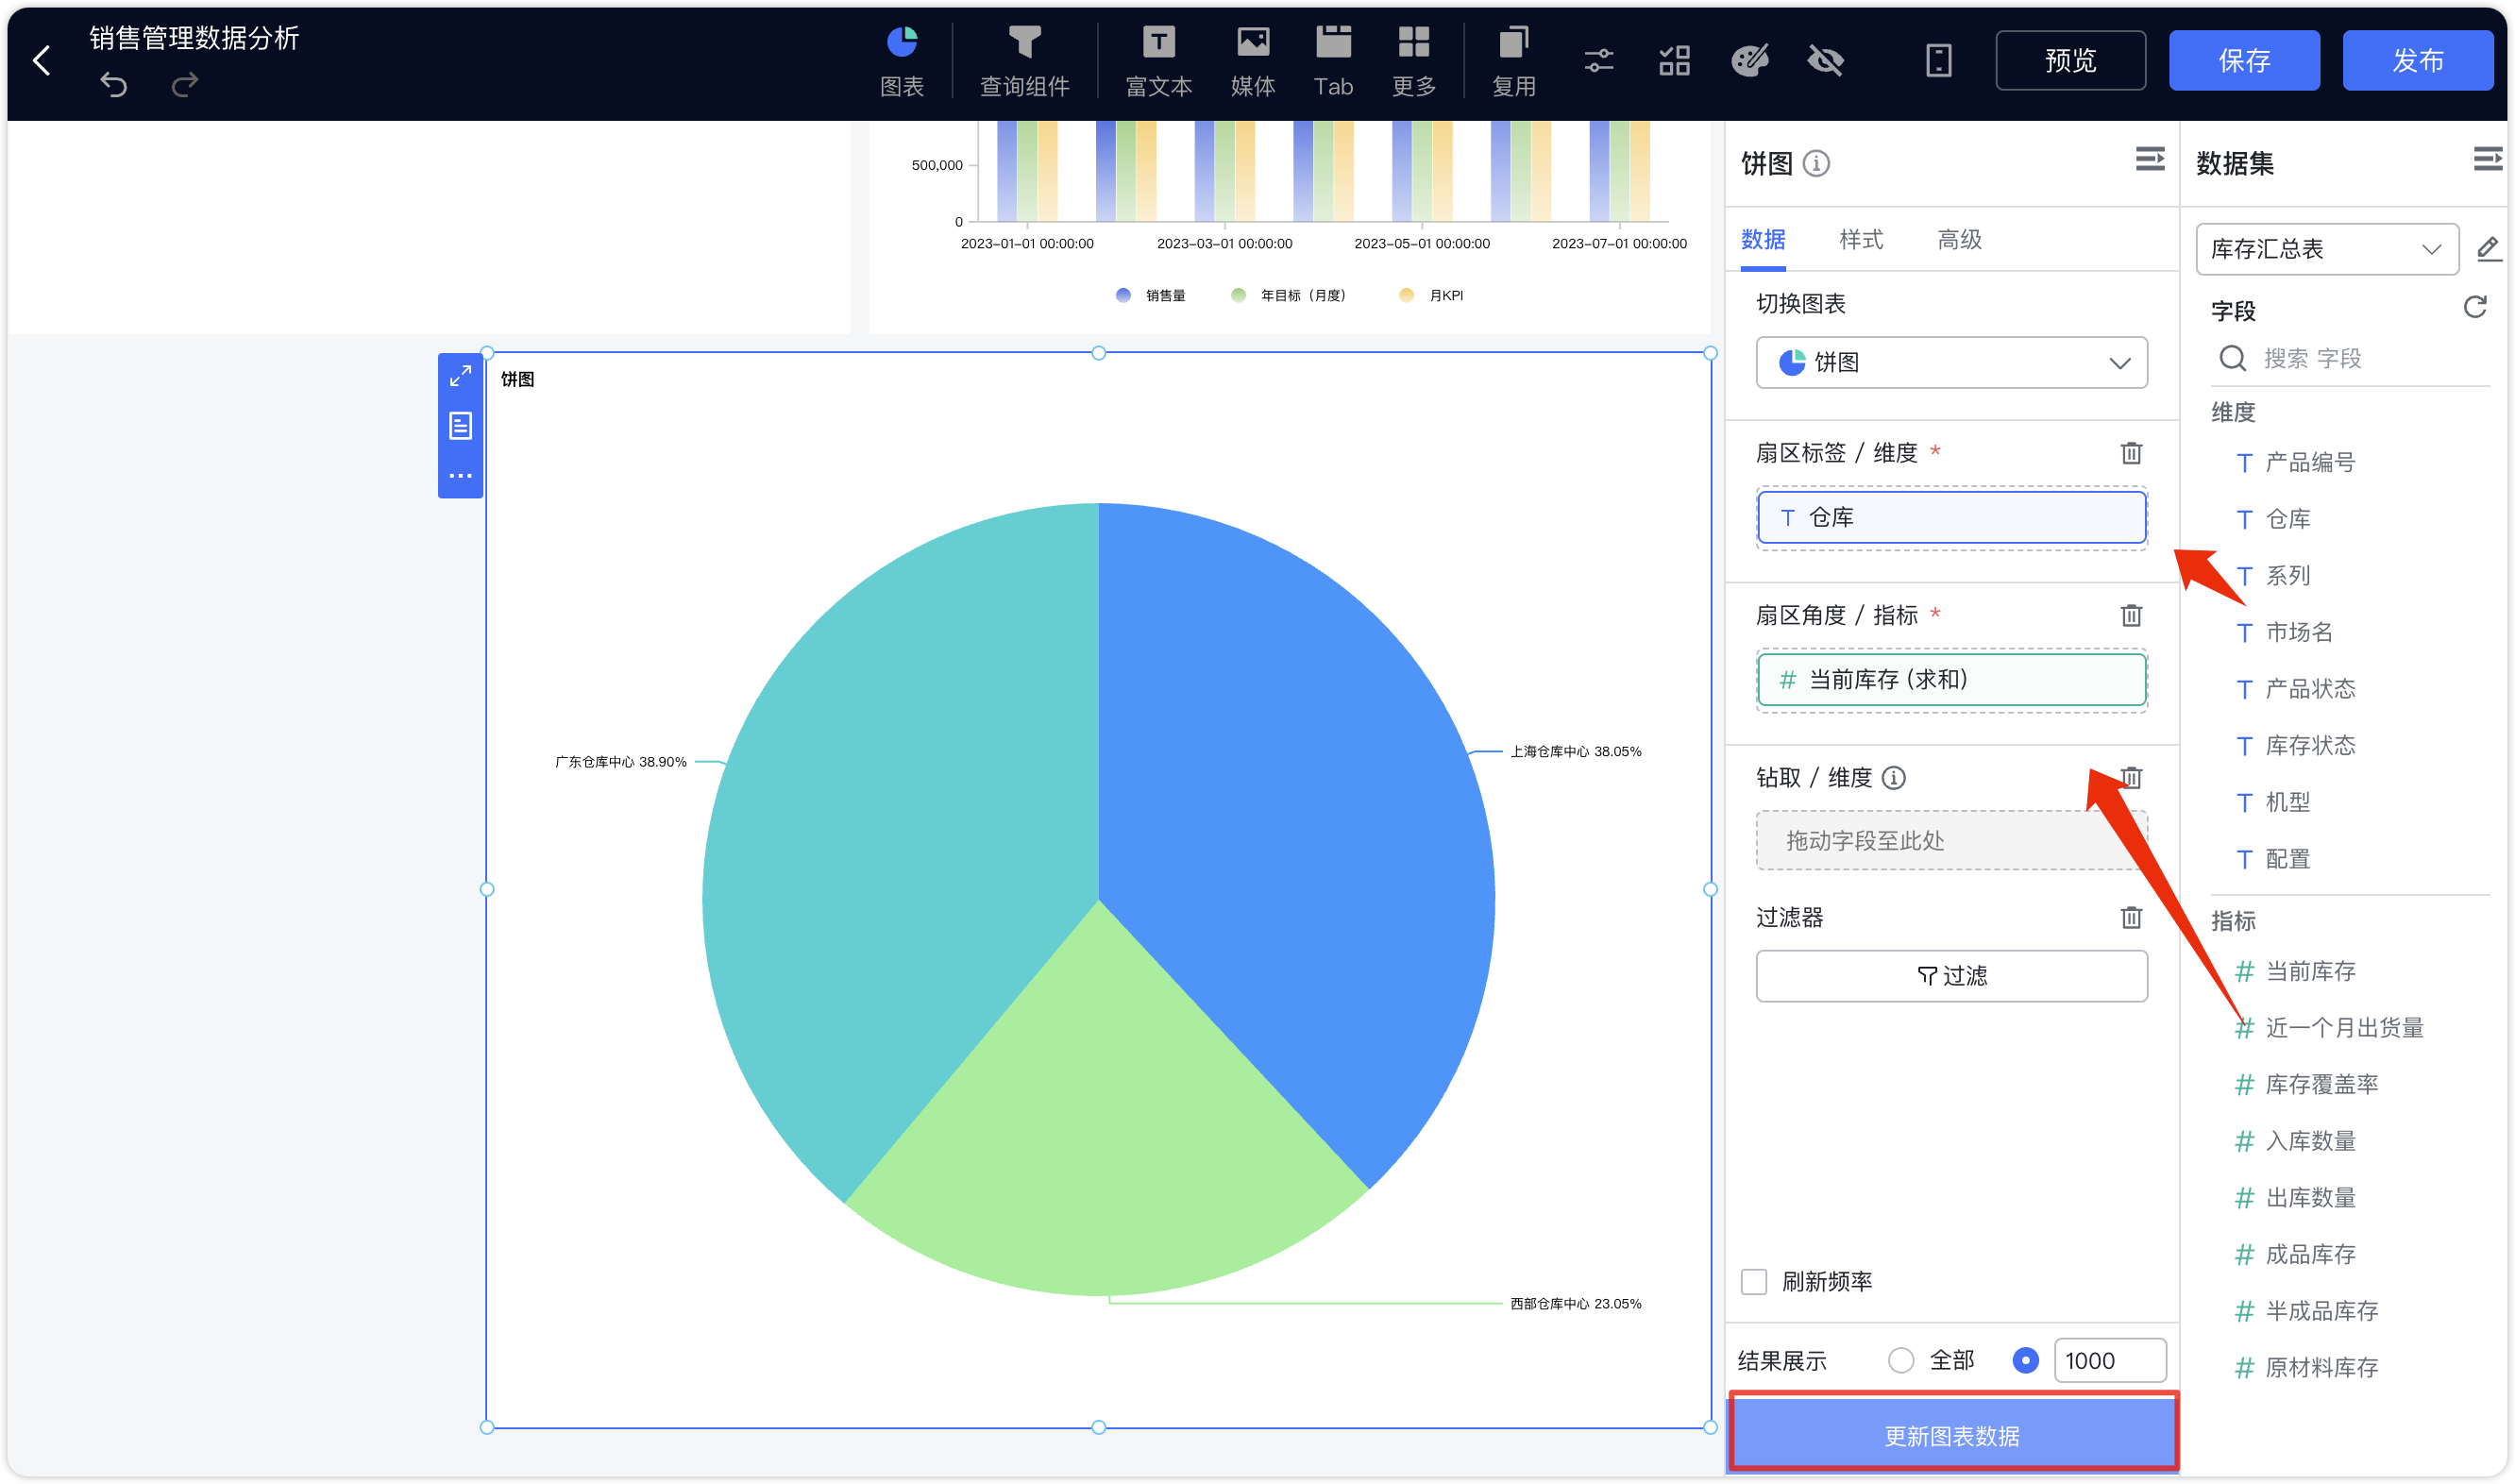Select the 机型 dimension field
Image resolution: width=2515 pixels, height=1484 pixels.
coord(2287,803)
